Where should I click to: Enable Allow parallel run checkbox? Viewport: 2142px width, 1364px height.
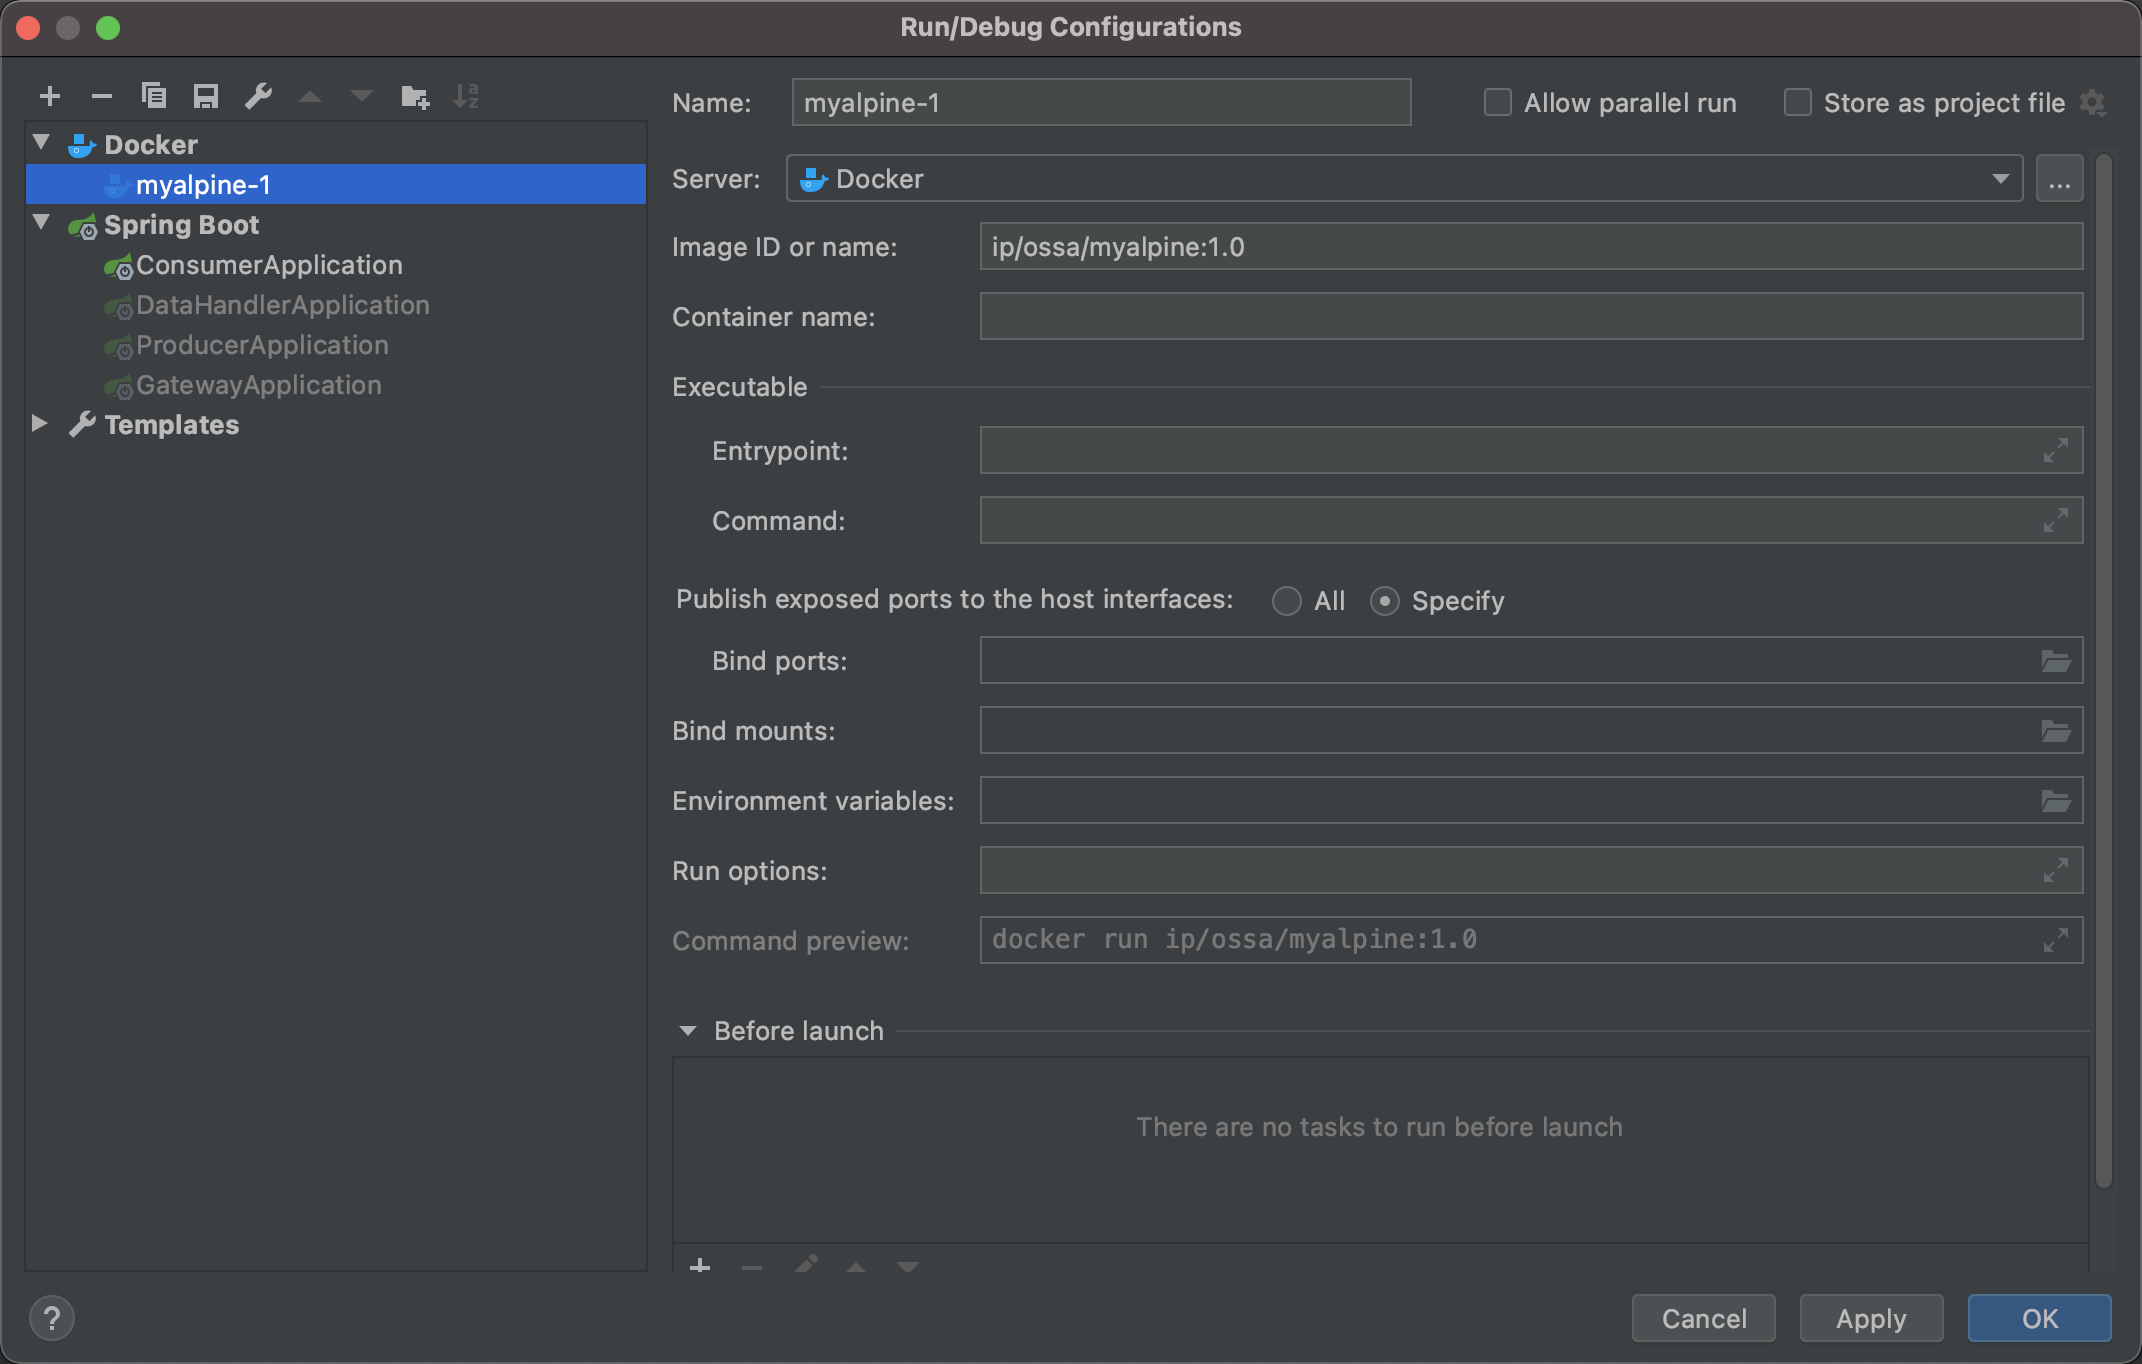click(x=1497, y=103)
